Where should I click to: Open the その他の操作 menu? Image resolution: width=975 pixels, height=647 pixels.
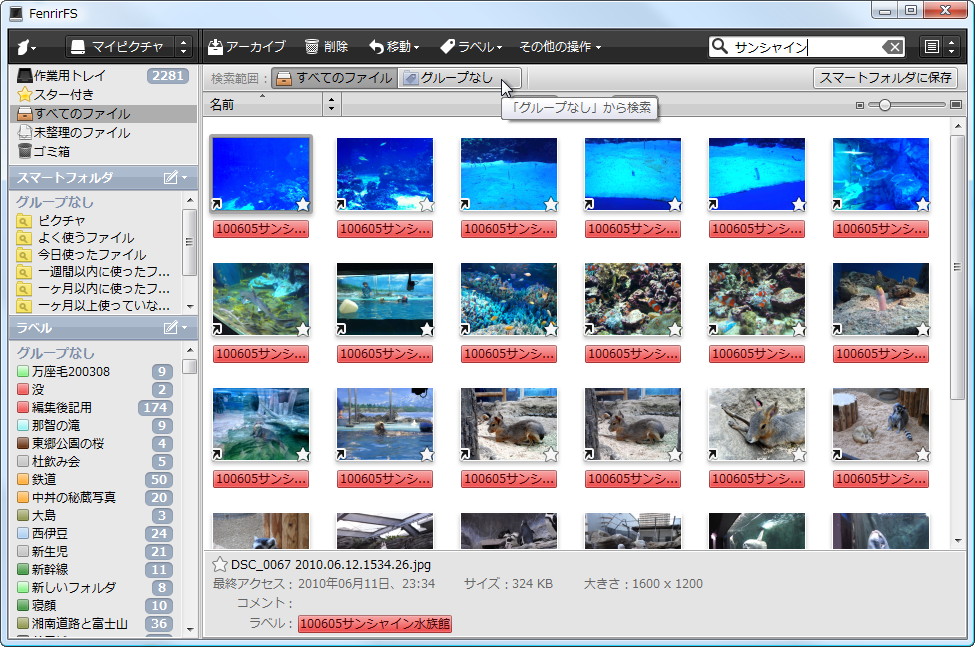pos(560,47)
